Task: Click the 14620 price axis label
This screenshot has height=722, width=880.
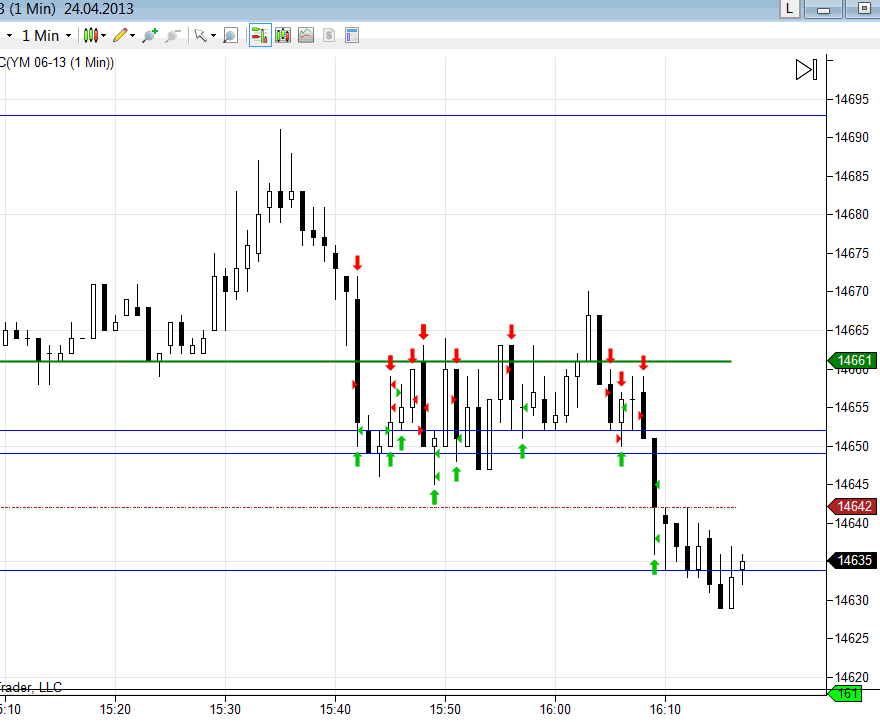Action: (852, 677)
